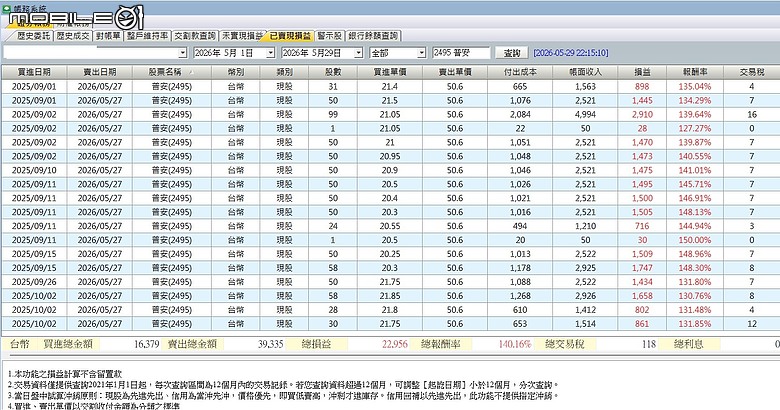Image resolution: width=780 pixels, height=410 pixels.
Task: Click the 帳面收入 column header
Action: coord(585,72)
